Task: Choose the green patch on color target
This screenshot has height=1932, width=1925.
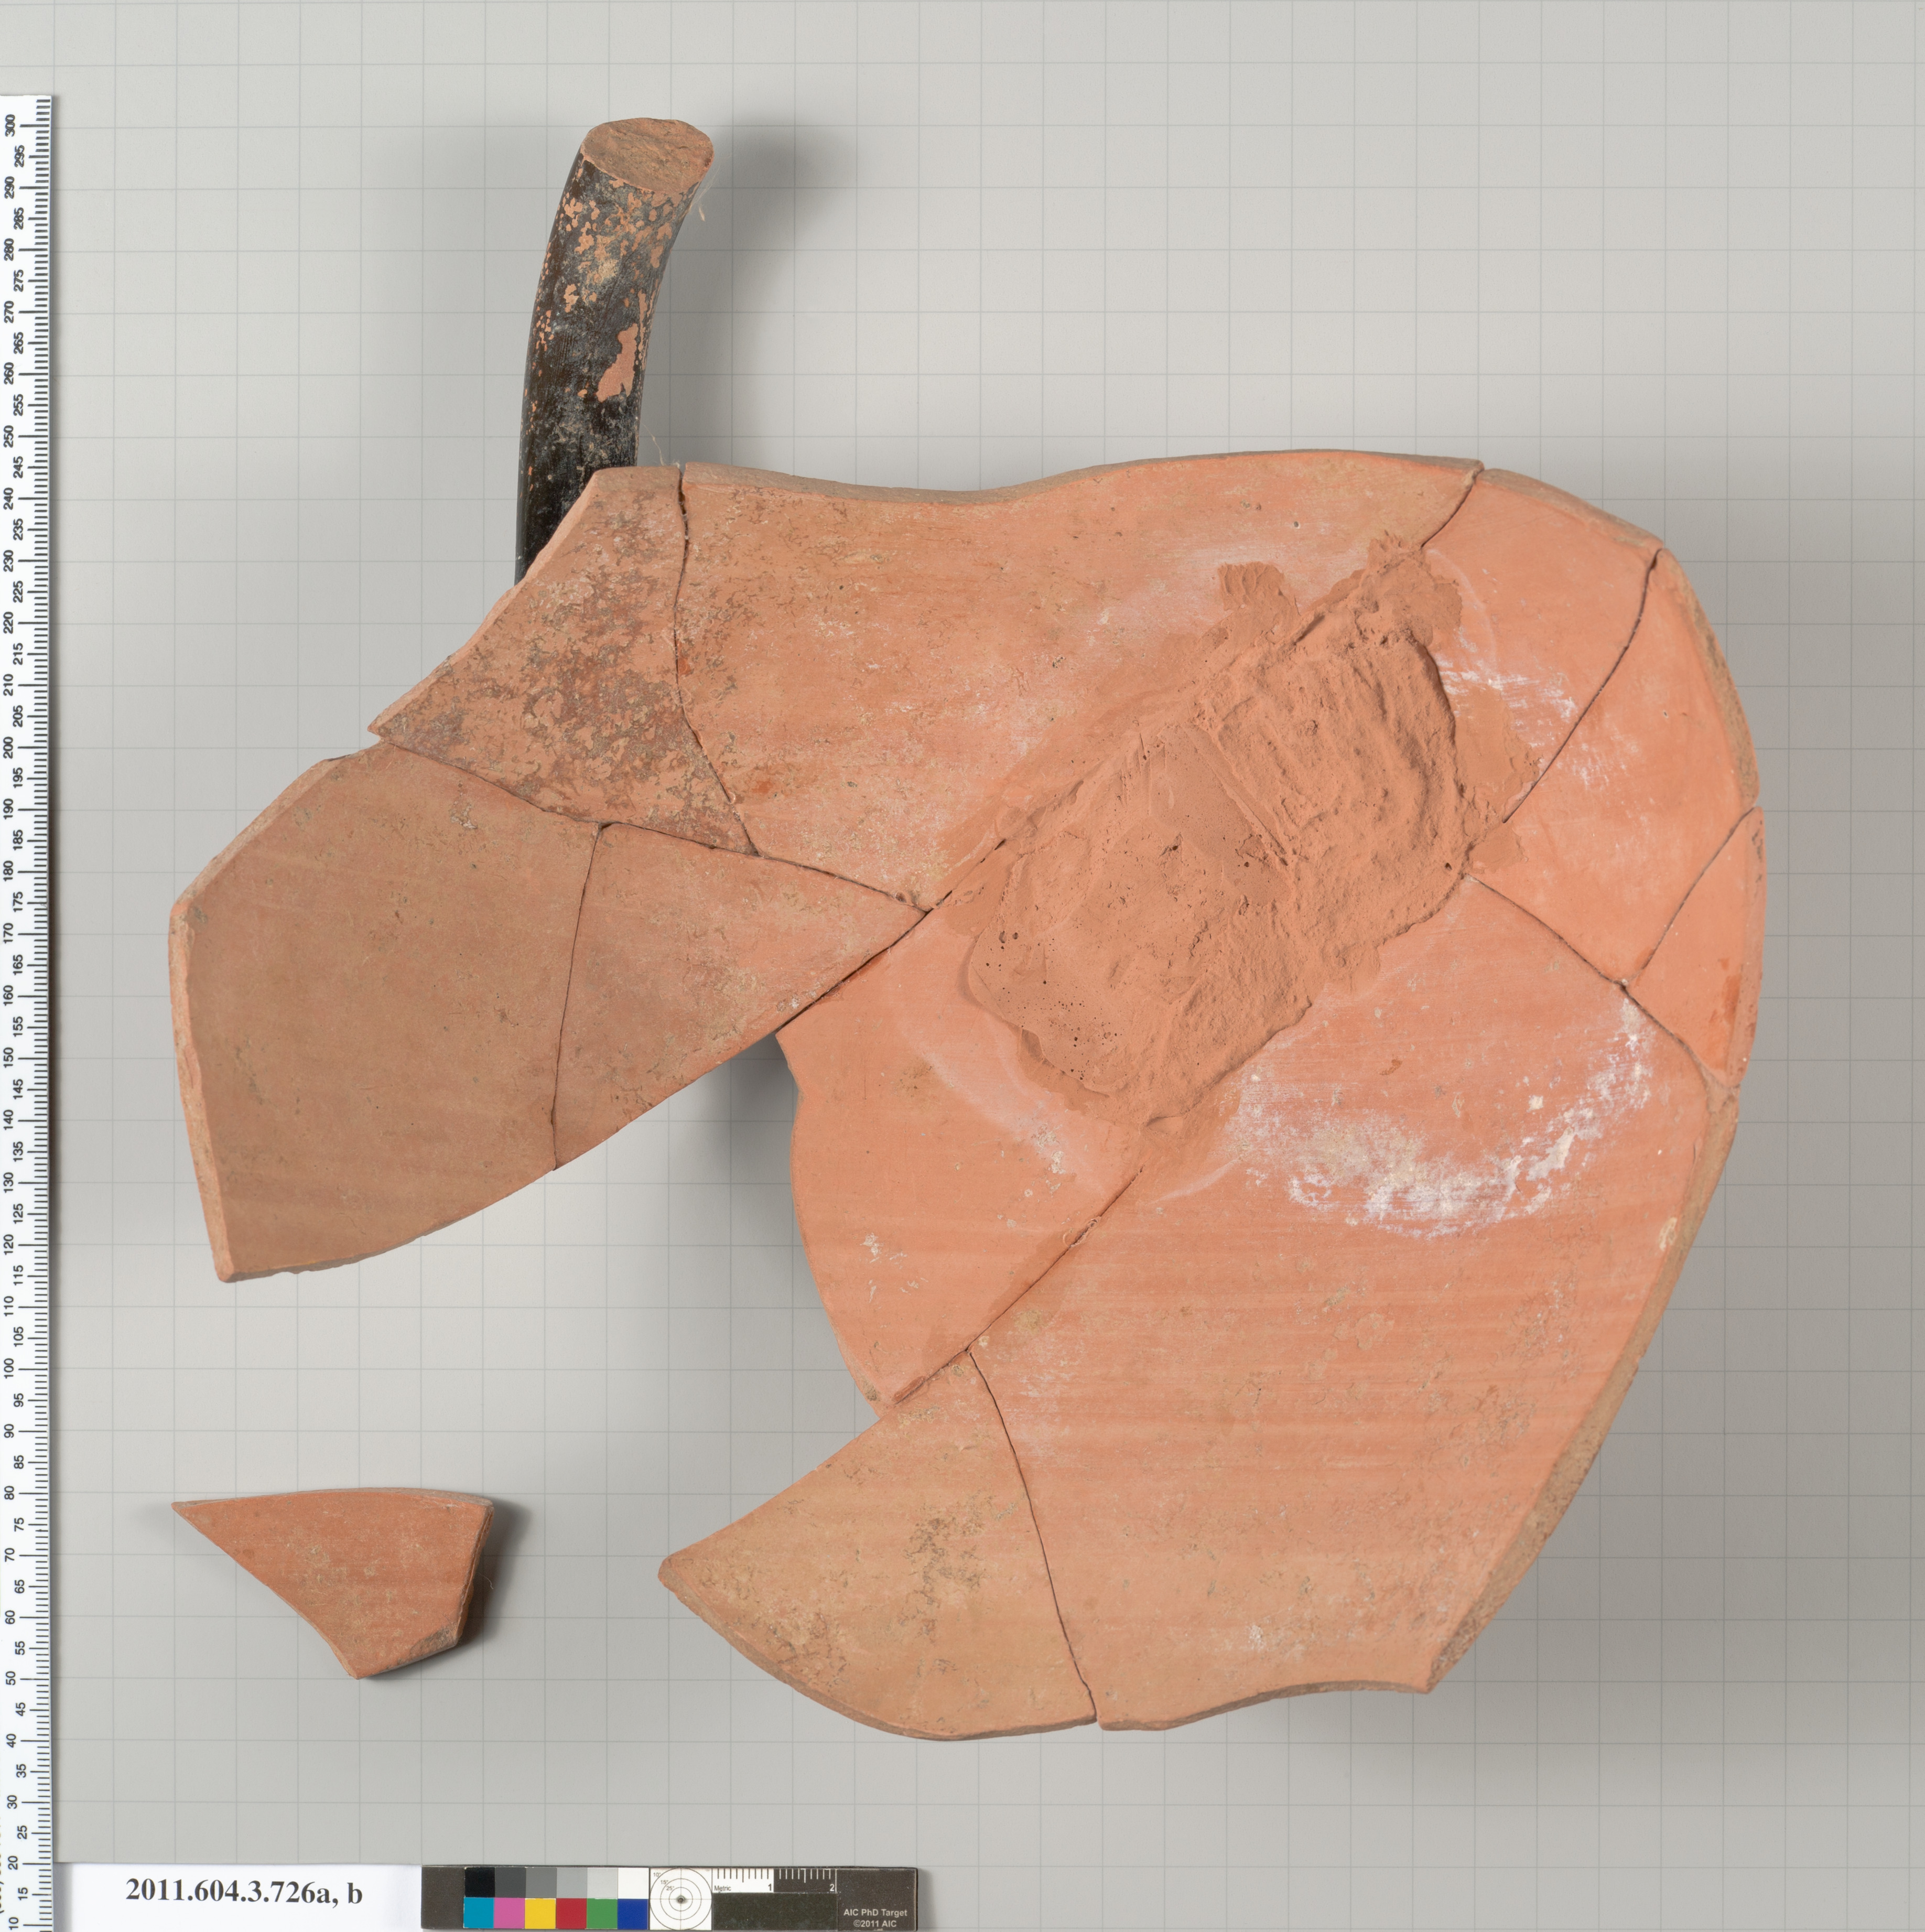Action: click(602, 1913)
